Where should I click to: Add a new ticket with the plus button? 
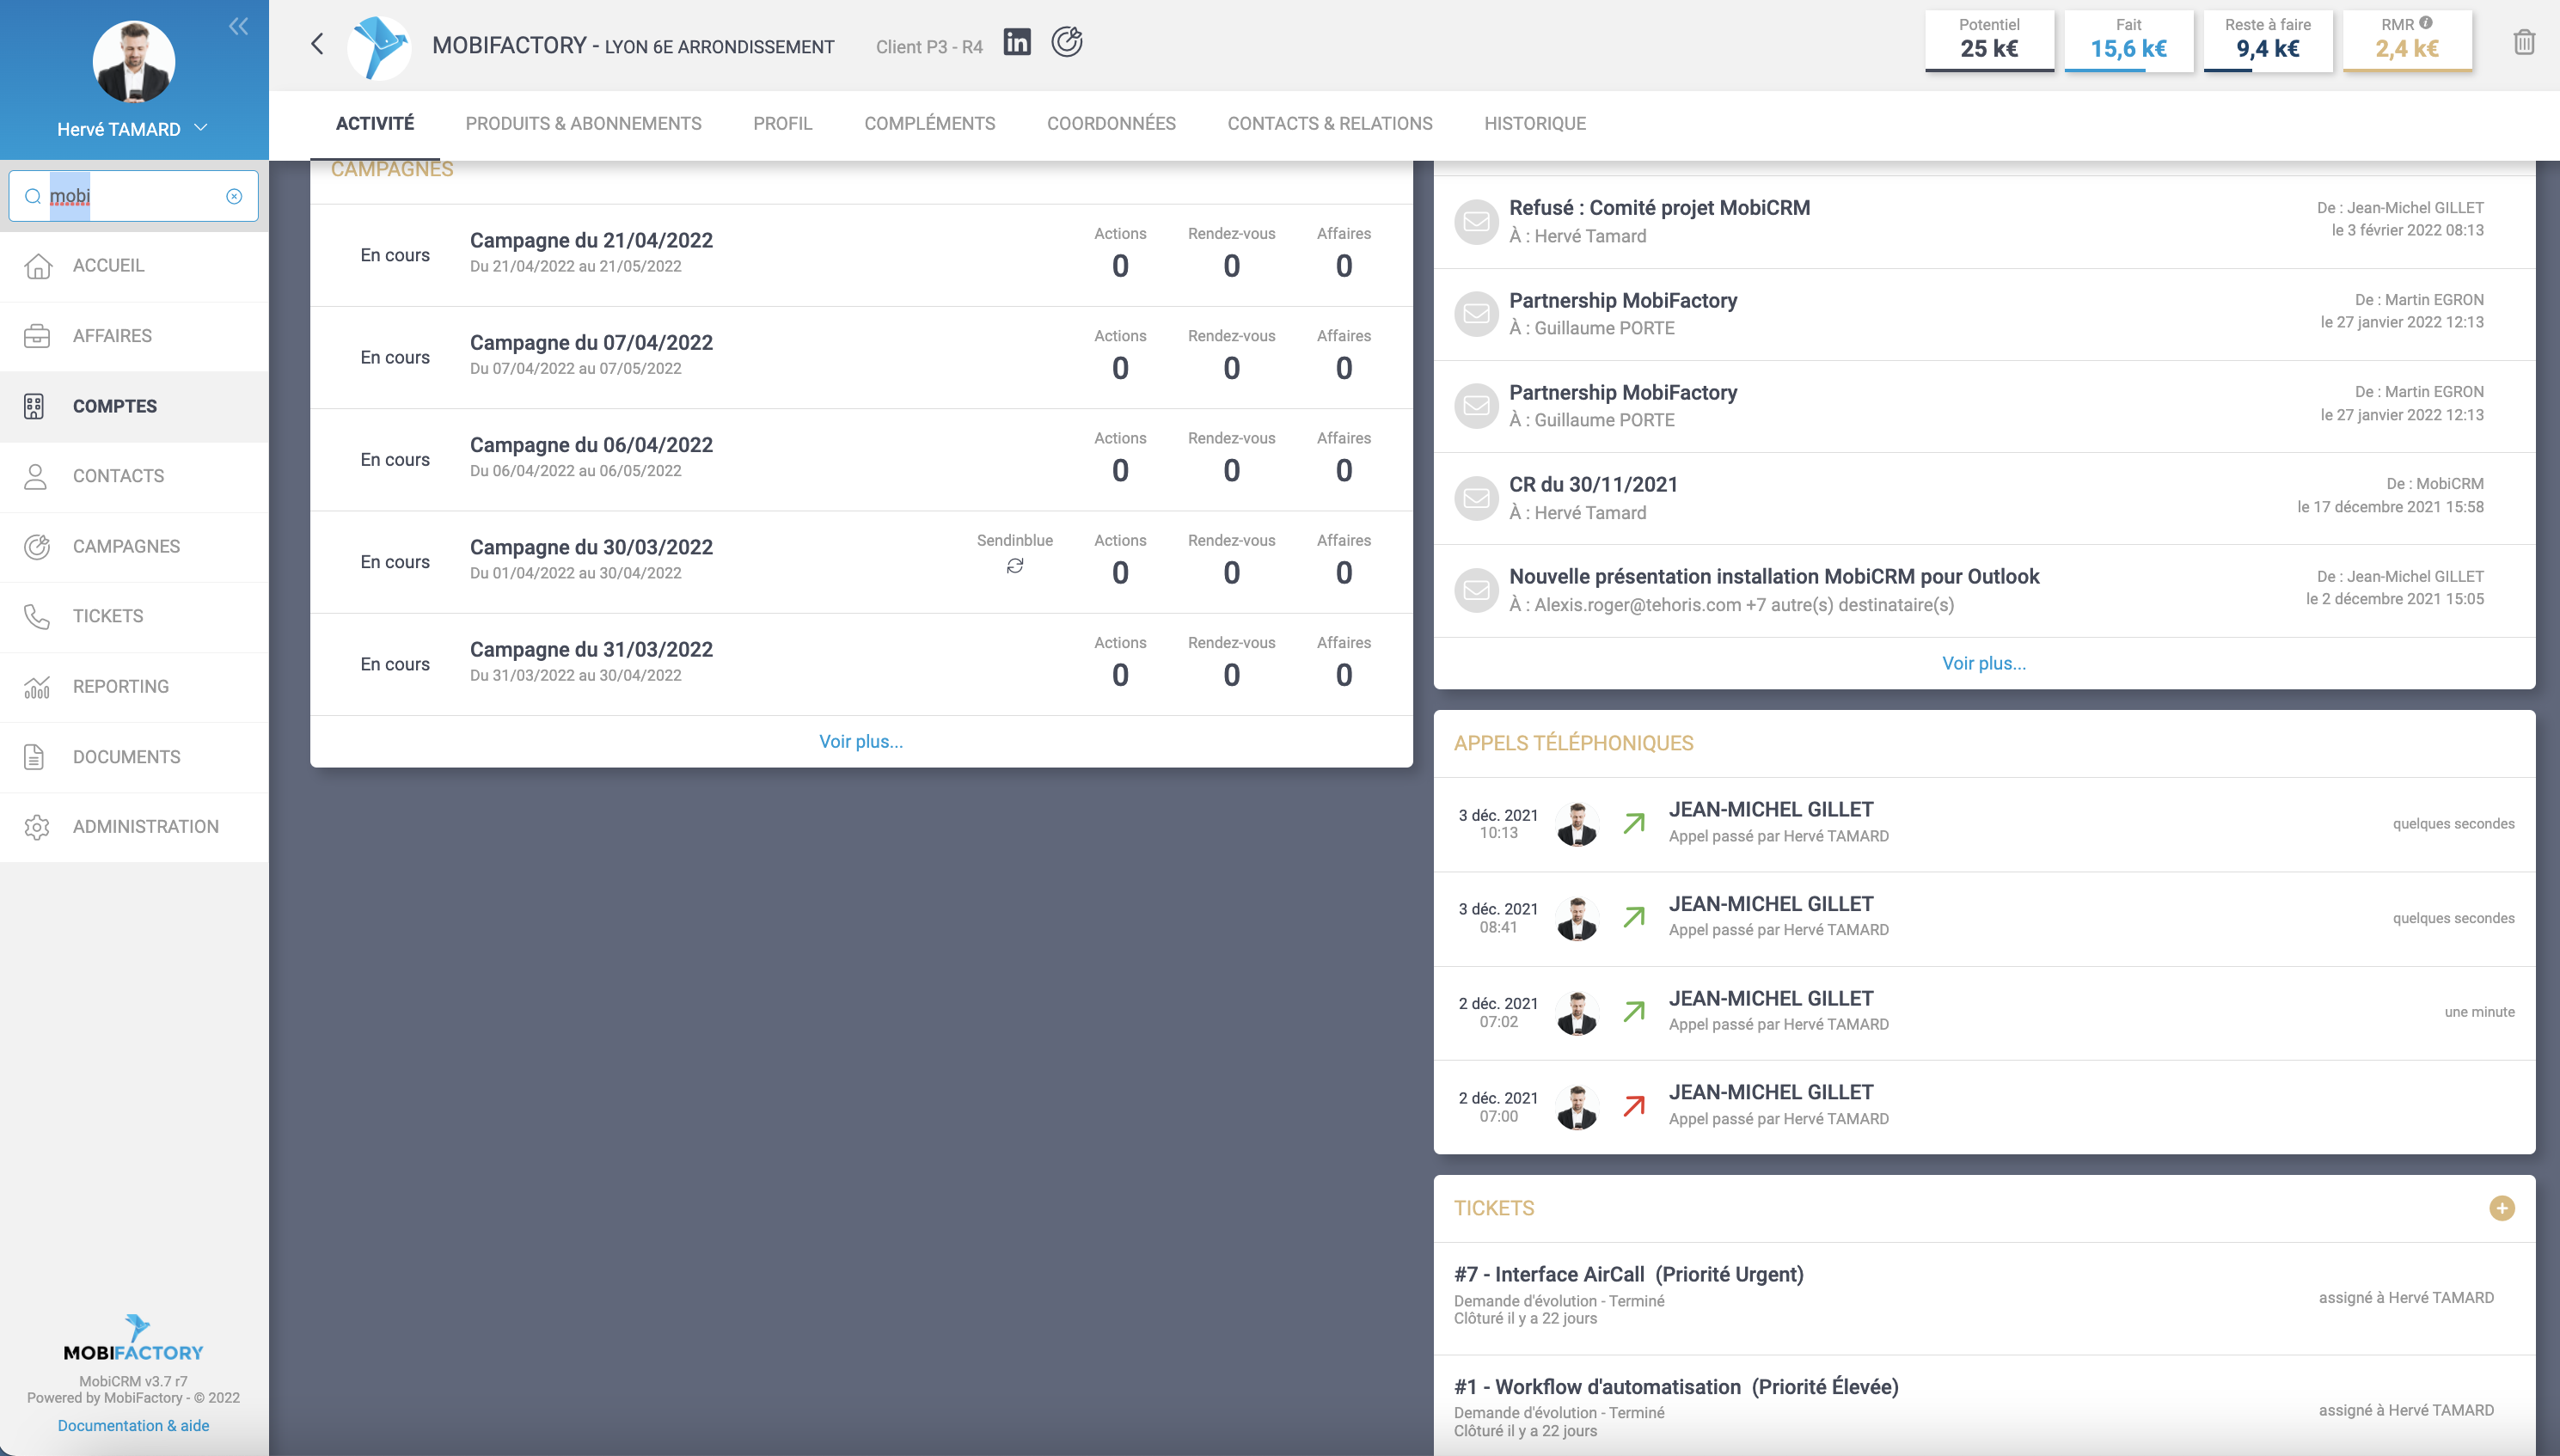pos(2501,1208)
